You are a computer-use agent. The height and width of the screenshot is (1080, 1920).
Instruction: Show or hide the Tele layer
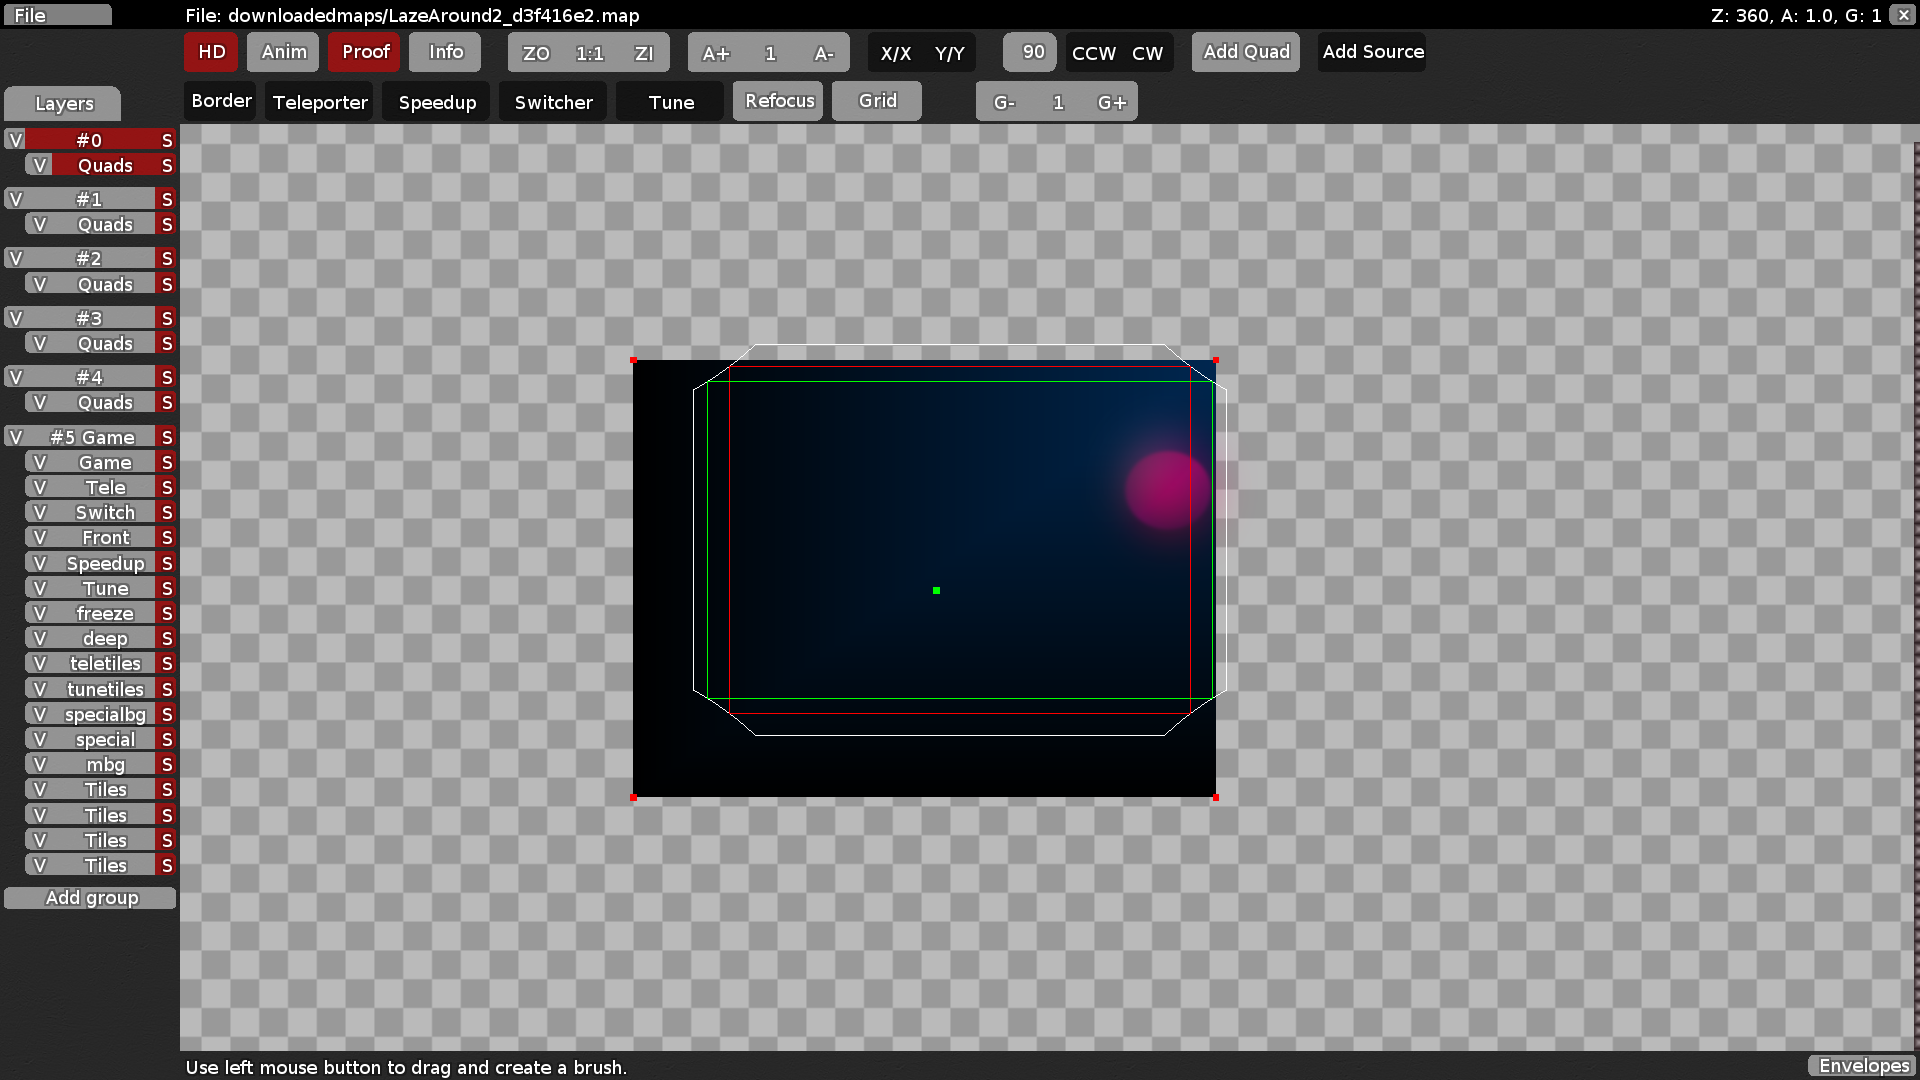point(39,487)
